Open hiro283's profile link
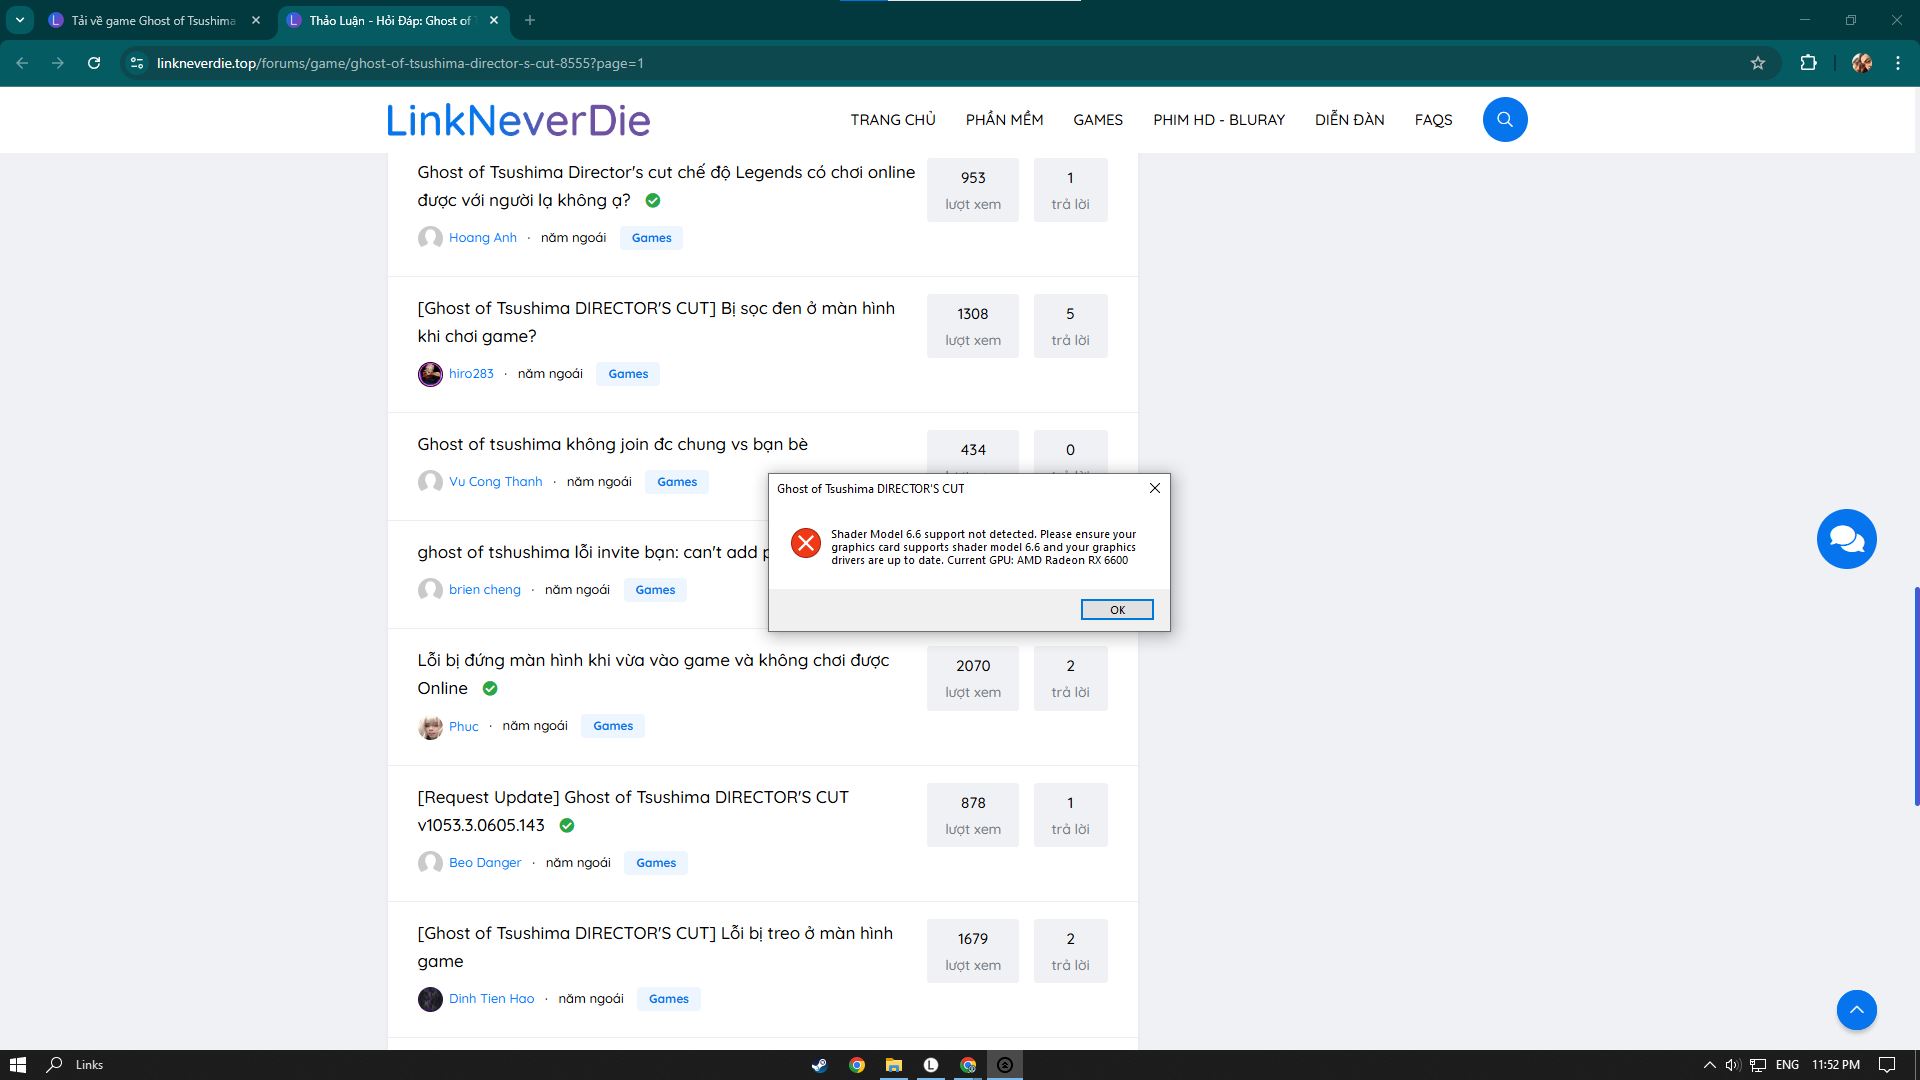This screenshot has height=1080, width=1920. tap(470, 373)
